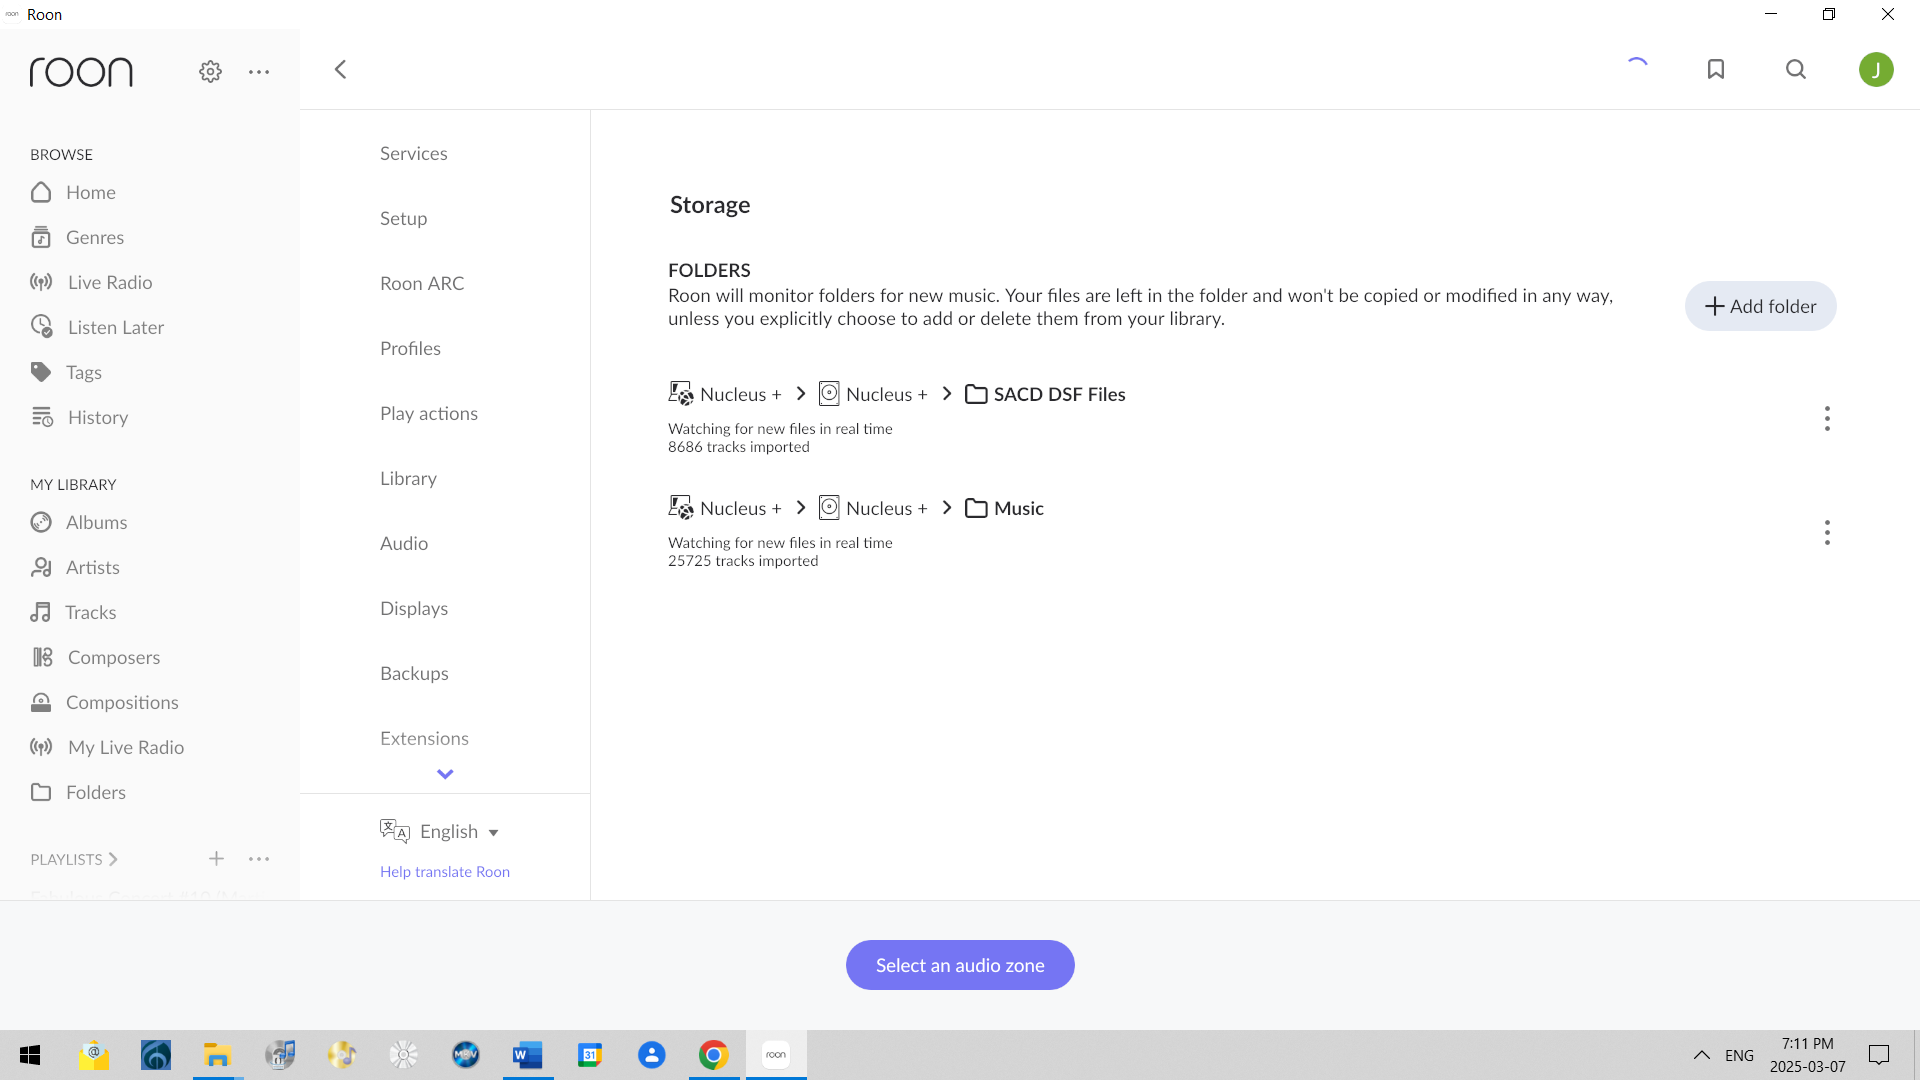The height and width of the screenshot is (1080, 1920).
Task: Click '25725 tracks imported' text
Action: 743,561
